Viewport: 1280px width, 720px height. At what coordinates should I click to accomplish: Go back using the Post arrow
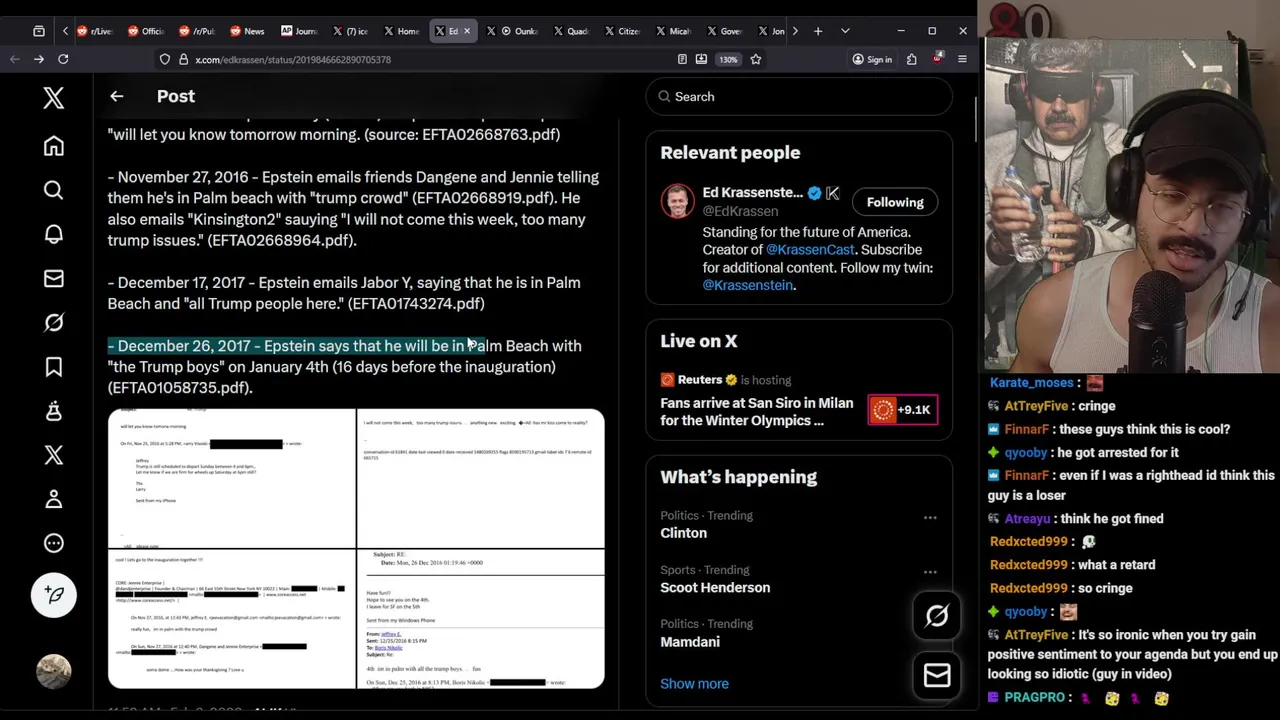click(116, 96)
